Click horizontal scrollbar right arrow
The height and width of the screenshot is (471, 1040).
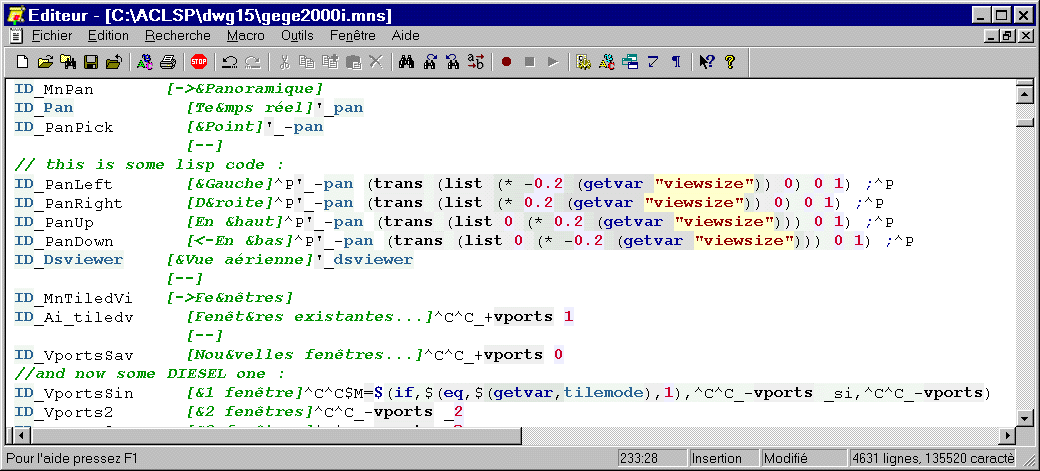click(1008, 436)
